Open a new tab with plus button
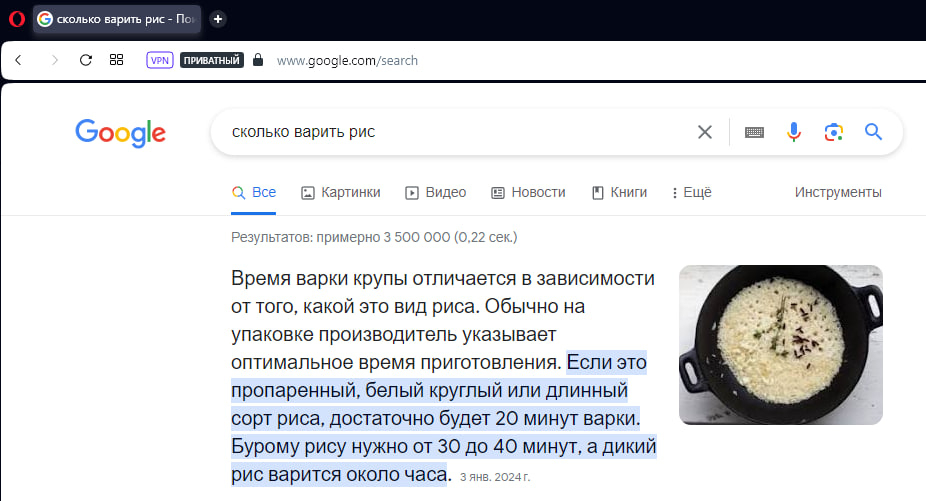The height and width of the screenshot is (501, 926). (x=218, y=19)
